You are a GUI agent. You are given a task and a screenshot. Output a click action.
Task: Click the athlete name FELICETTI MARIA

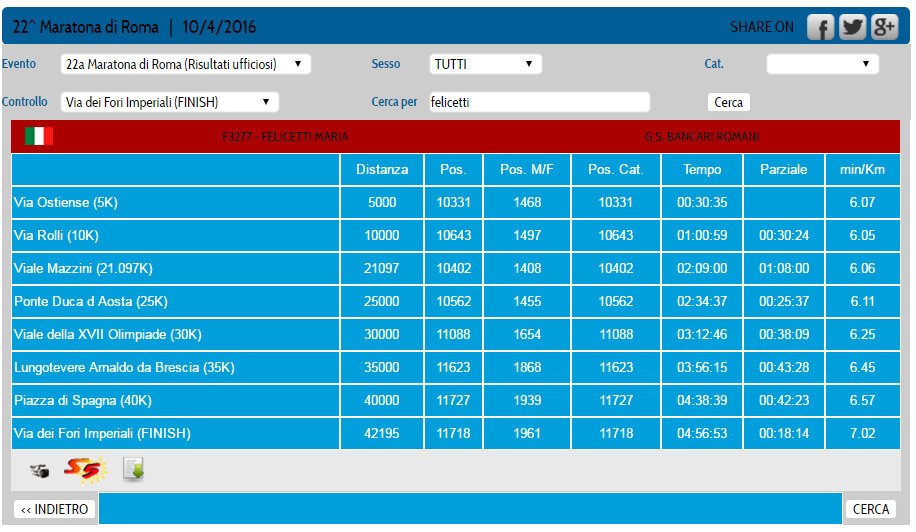[285, 137]
